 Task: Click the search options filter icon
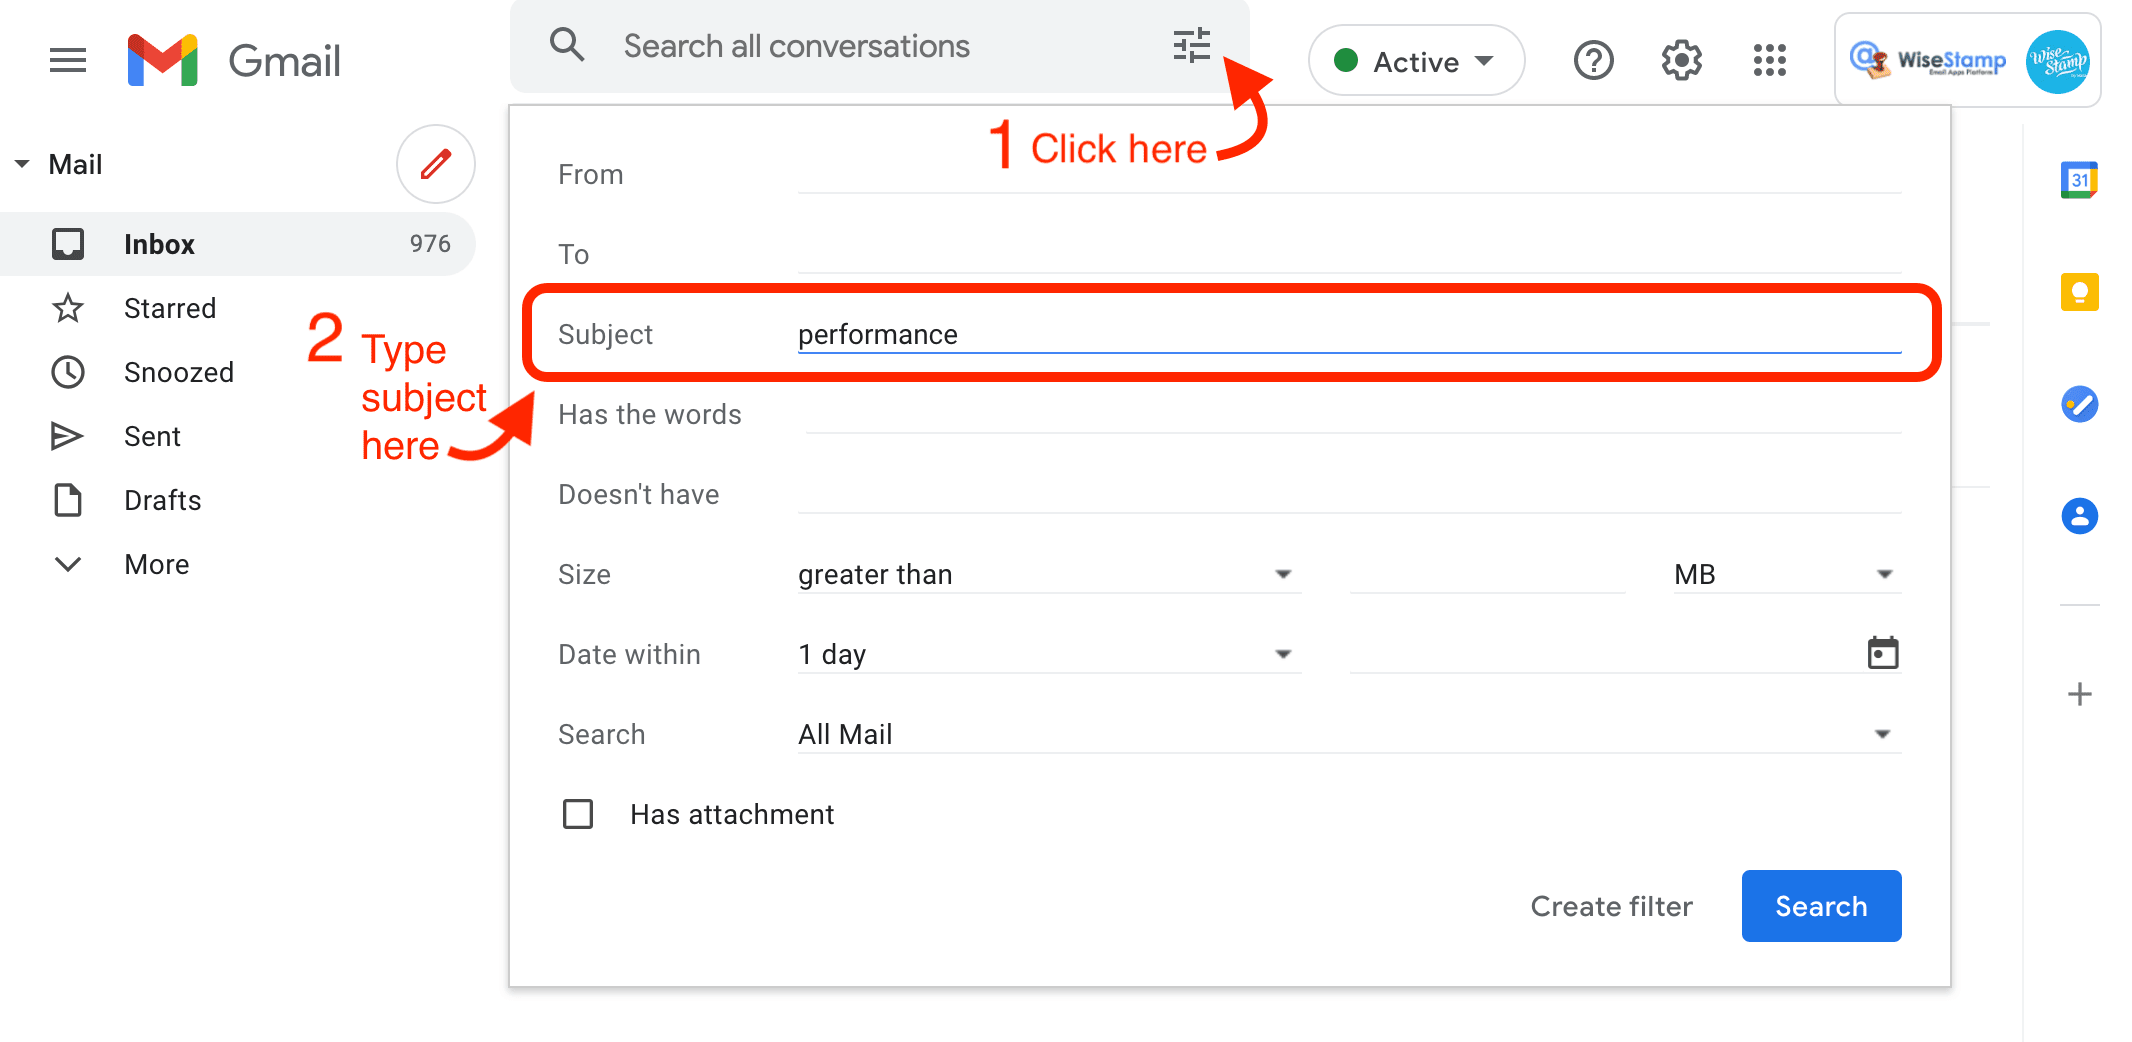coord(1191,46)
